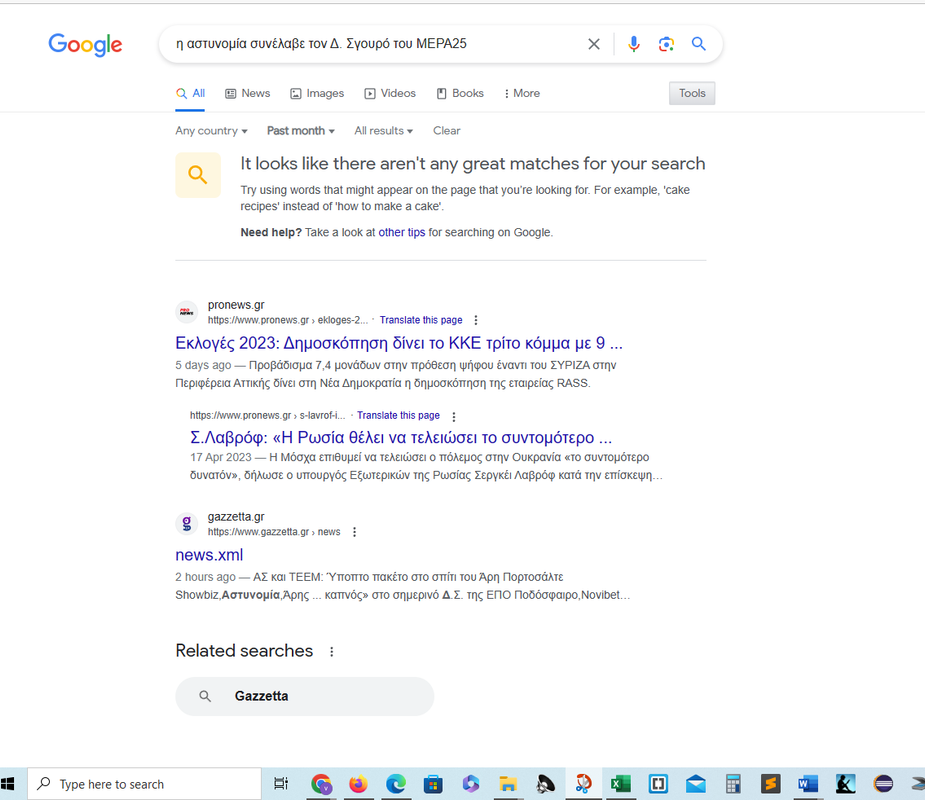Open File Explorer from the taskbar
Viewport: 925px width, 800px height.
[x=508, y=784]
